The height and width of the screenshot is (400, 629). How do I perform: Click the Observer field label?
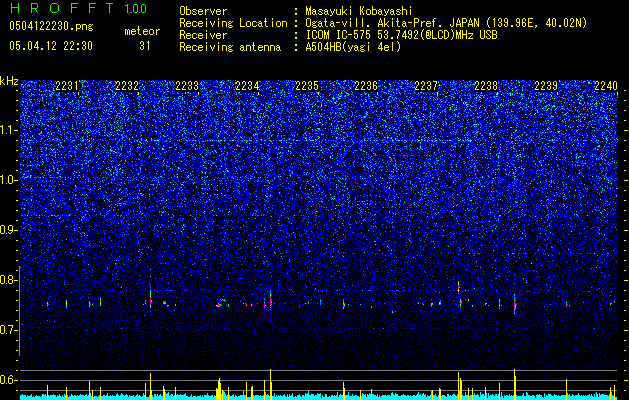click(203, 11)
